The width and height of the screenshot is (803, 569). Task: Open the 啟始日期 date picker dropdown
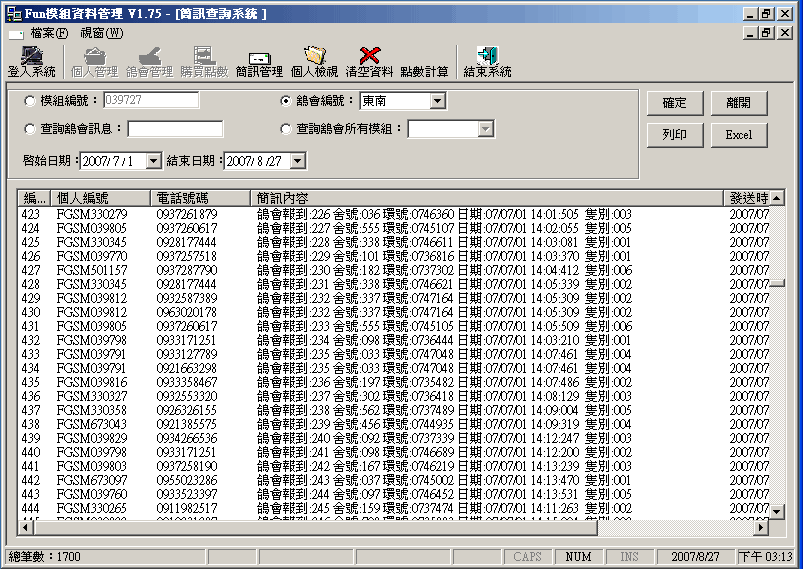(153, 161)
